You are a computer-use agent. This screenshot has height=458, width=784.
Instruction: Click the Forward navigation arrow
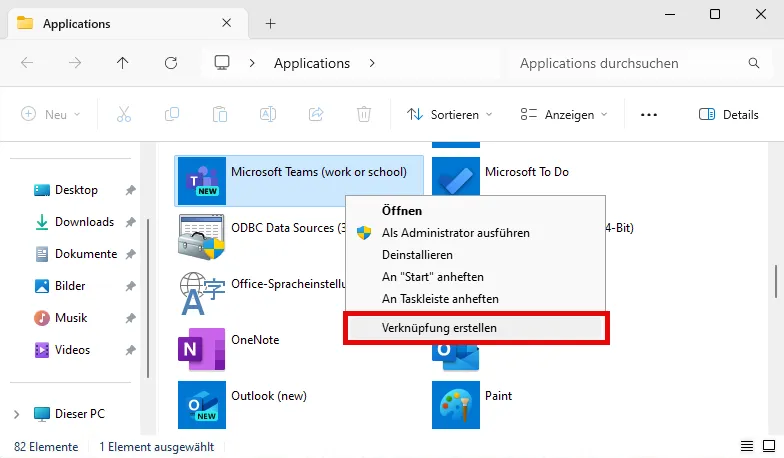click(75, 63)
